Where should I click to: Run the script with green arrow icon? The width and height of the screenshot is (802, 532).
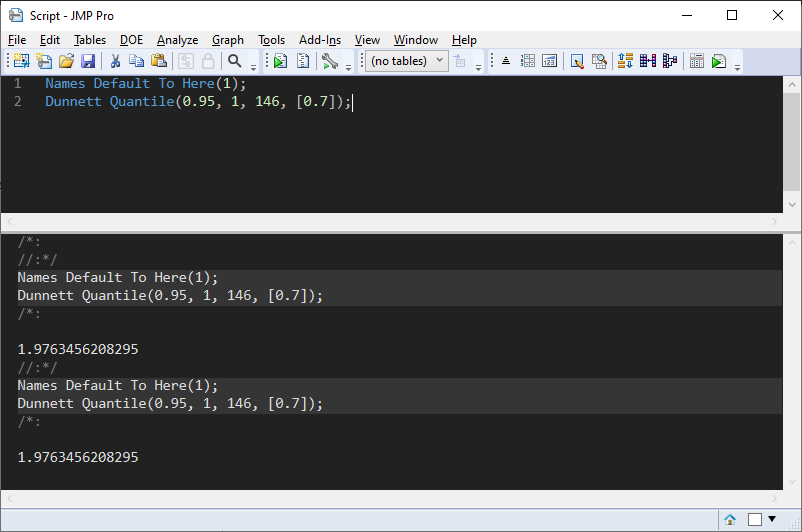pyautogui.click(x=280, y=61)
